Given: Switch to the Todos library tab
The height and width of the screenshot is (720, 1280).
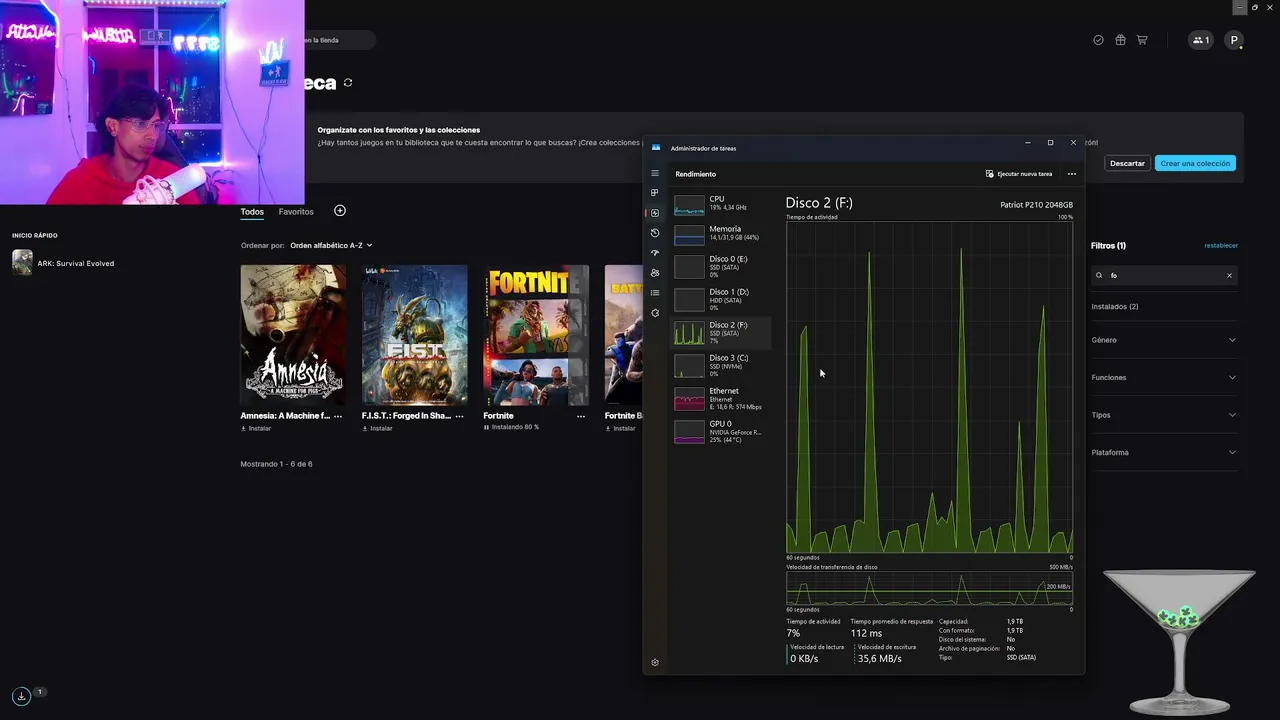Looking at the screenshot, I should [252, 212].
